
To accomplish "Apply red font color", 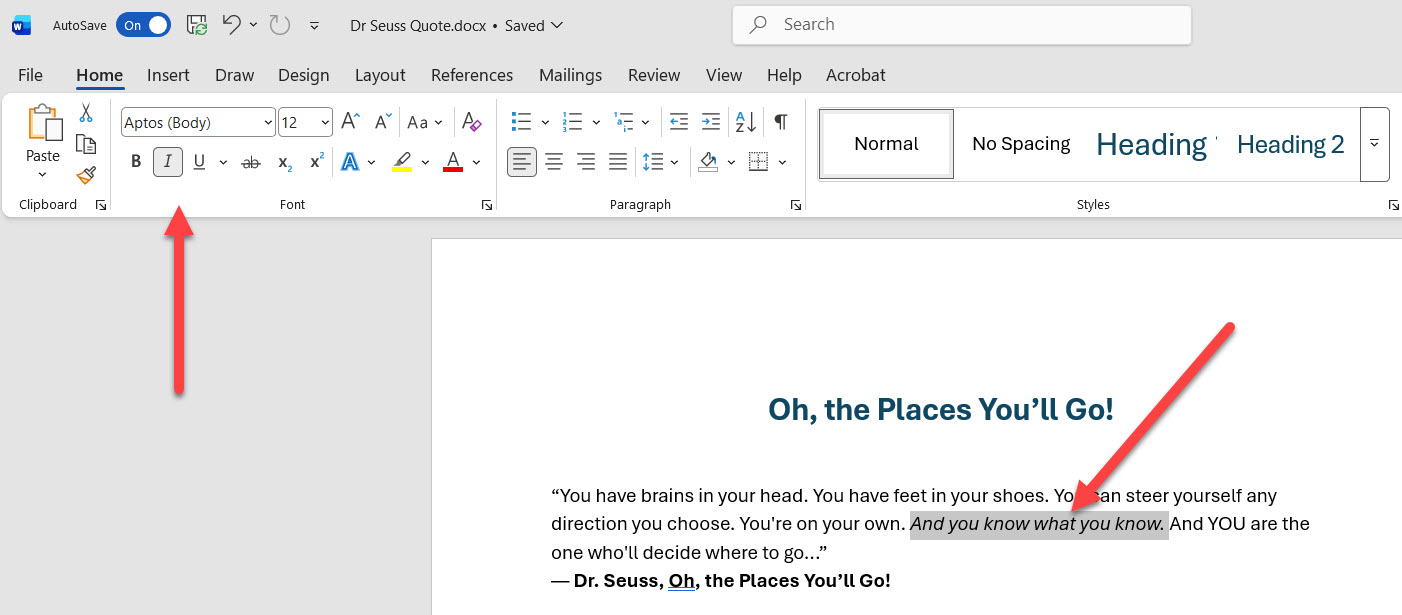I will 453,162.
